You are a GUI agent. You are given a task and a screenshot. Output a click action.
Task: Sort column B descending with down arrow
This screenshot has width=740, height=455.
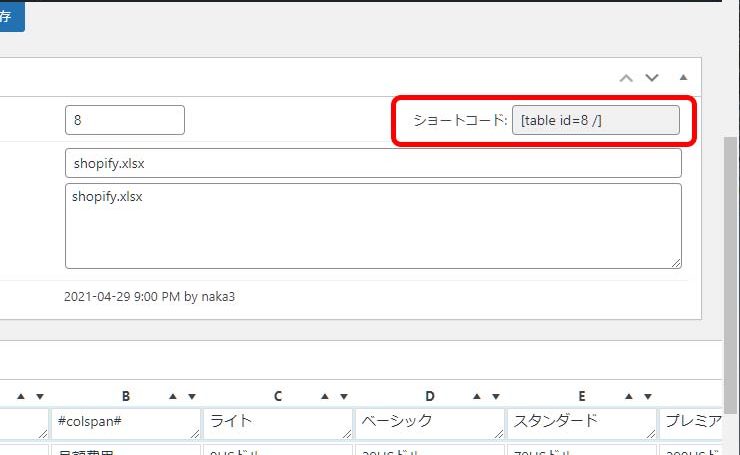coord(191,397)
